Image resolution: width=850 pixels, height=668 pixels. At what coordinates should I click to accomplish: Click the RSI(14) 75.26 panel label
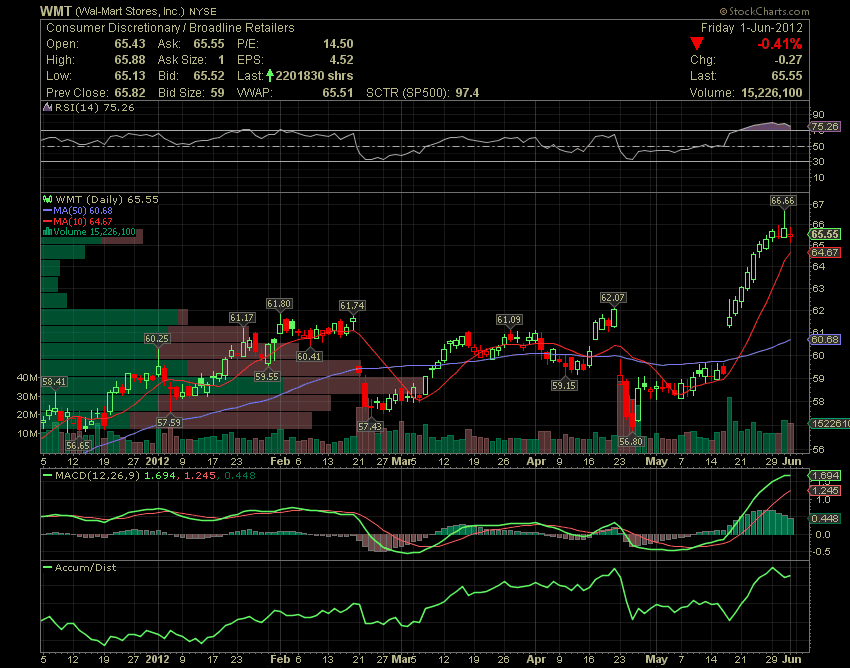tap(94, 107)
